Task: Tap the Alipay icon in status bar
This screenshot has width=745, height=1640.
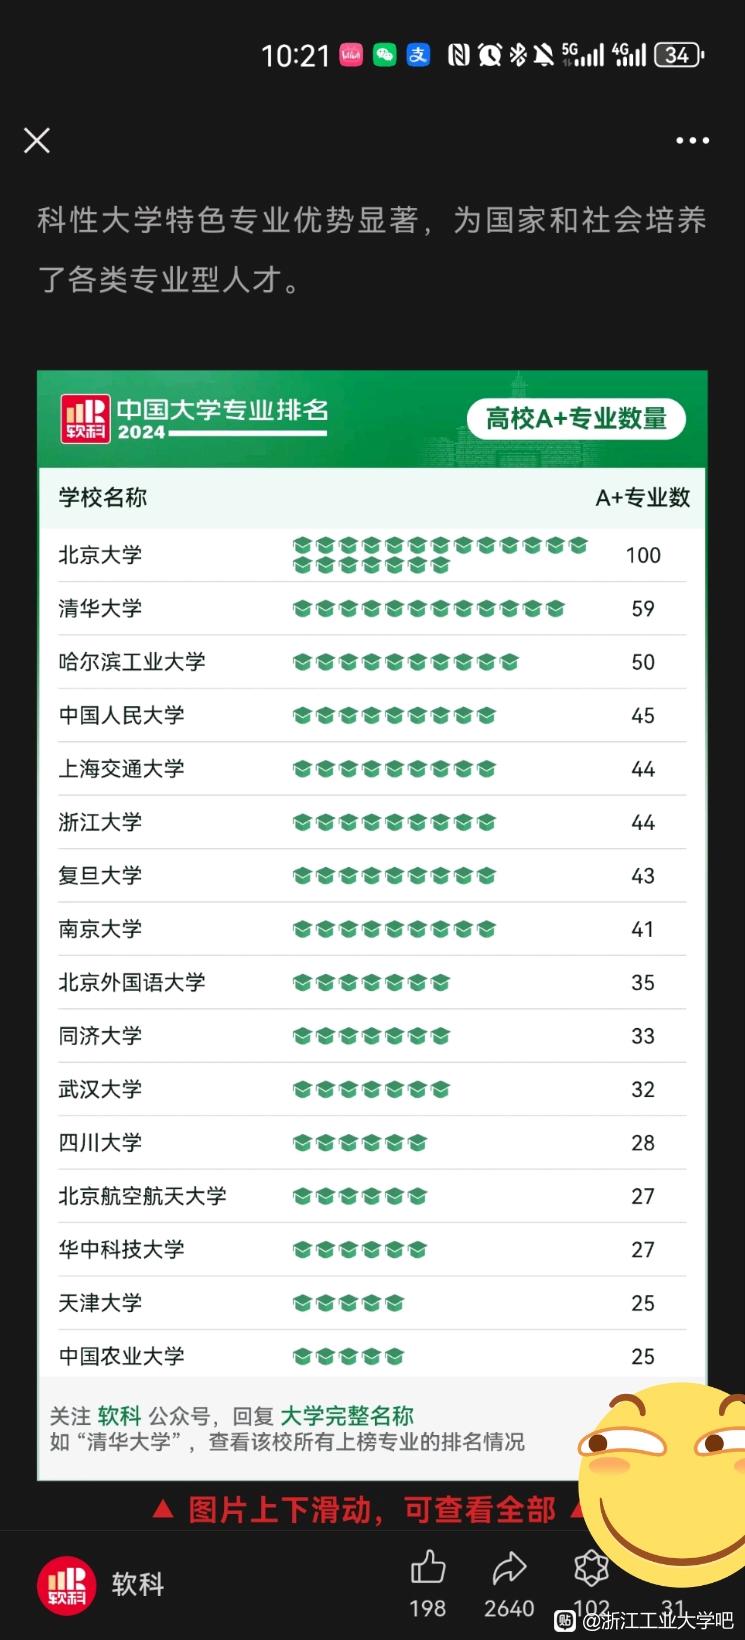Action: tap(418, 55)
